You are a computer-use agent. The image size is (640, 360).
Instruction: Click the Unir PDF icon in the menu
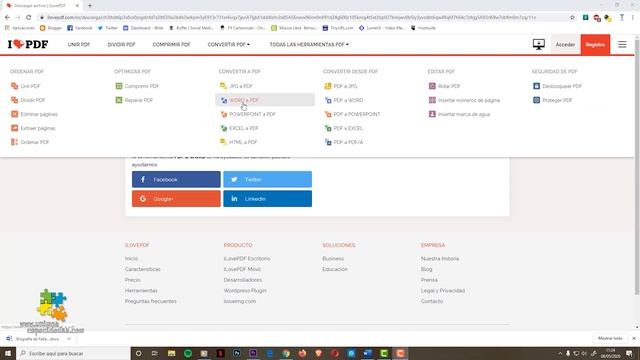[x=15, y=86]
